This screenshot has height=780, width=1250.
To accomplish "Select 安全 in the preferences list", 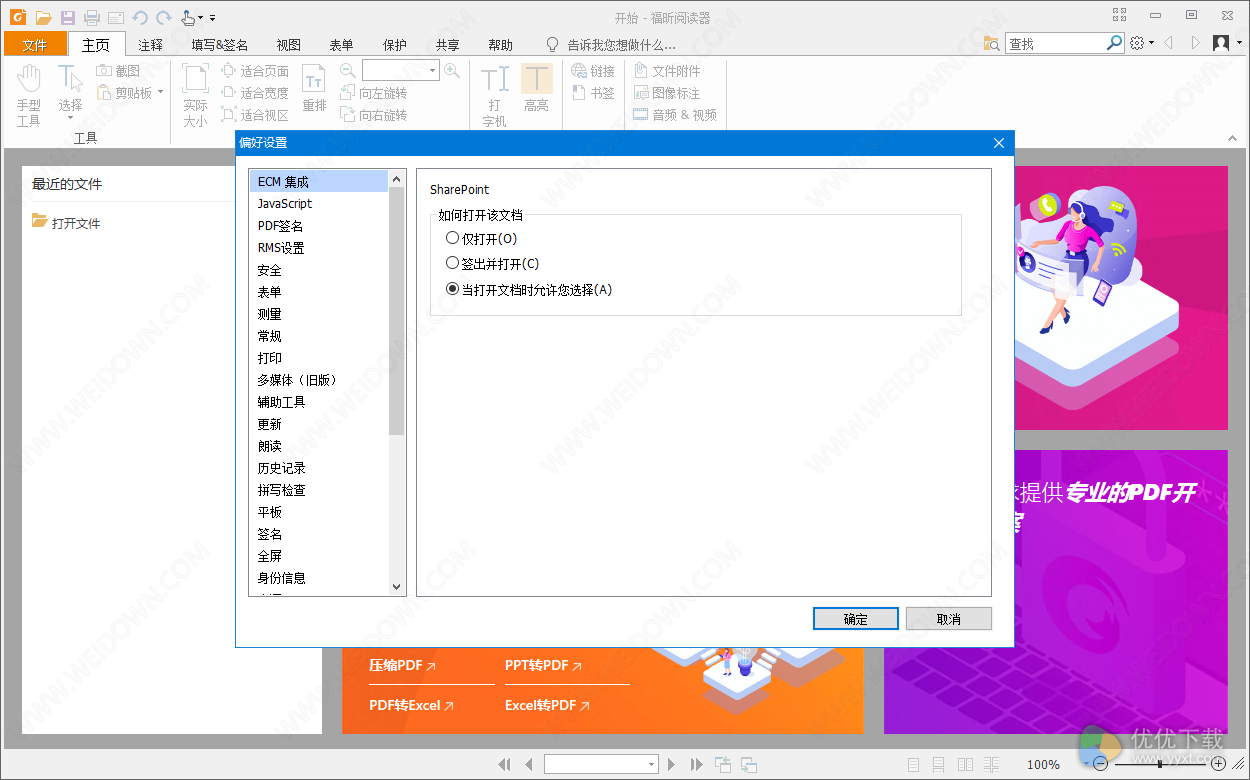I will coord(318,269).
